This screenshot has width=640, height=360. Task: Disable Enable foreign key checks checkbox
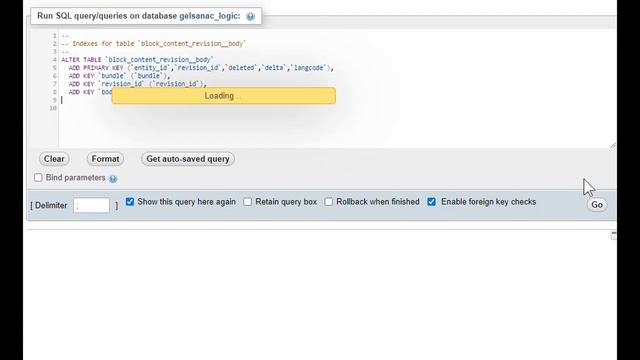point(431,202)
